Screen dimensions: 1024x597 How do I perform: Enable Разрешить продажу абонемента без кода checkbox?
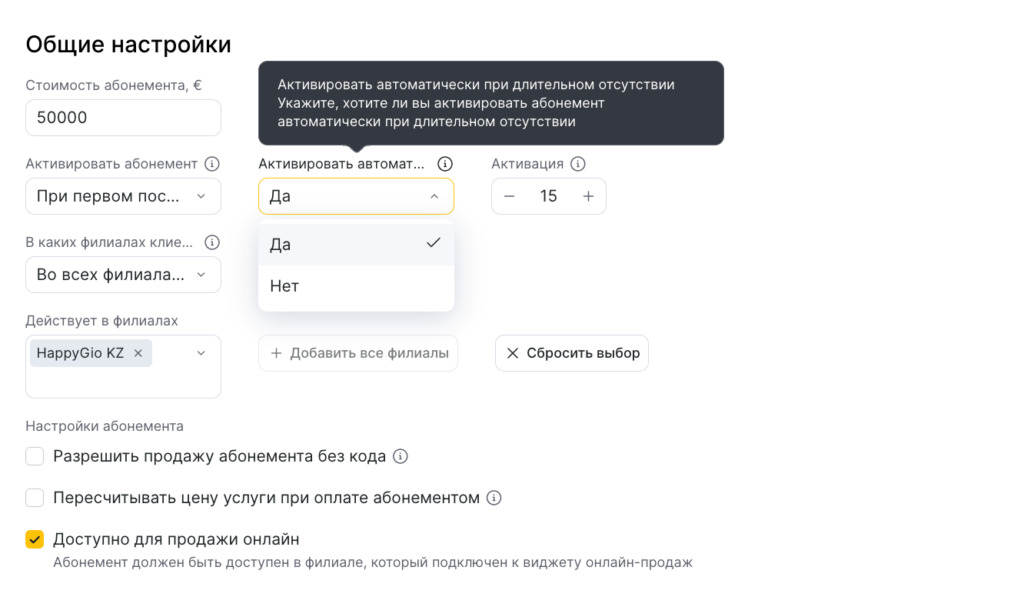tap(35, 457)
